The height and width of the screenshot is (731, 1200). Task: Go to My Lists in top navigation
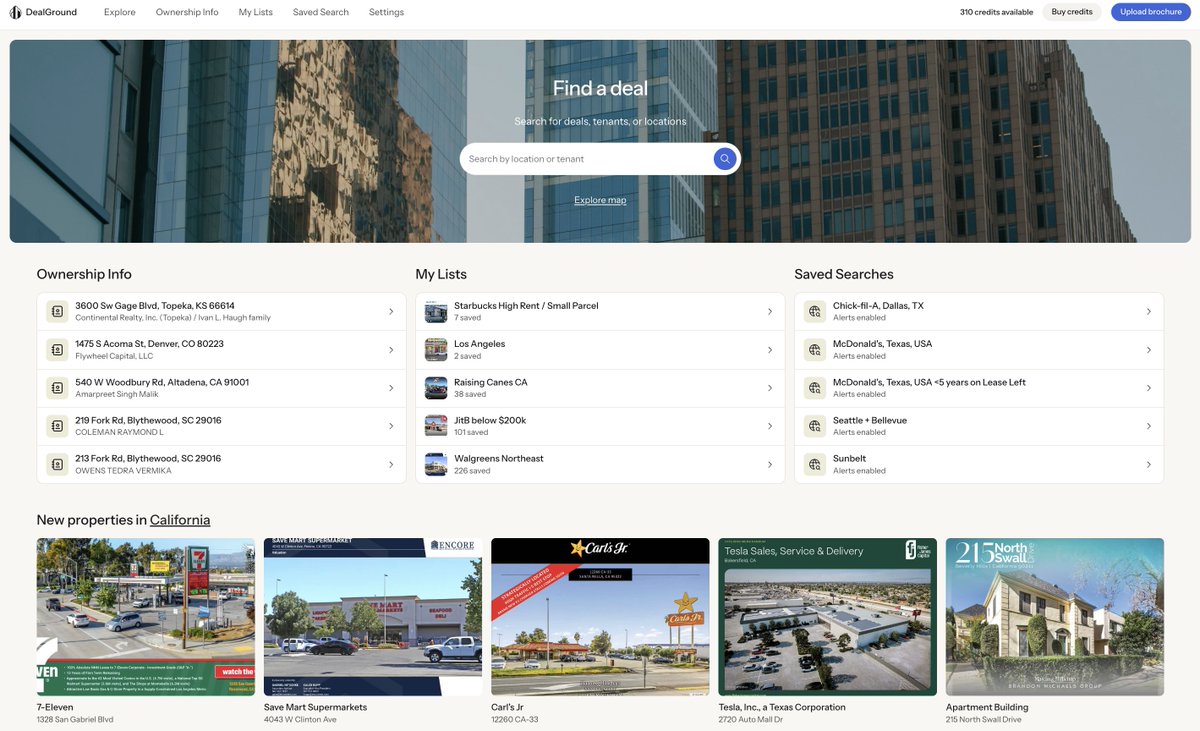point(256,12)
